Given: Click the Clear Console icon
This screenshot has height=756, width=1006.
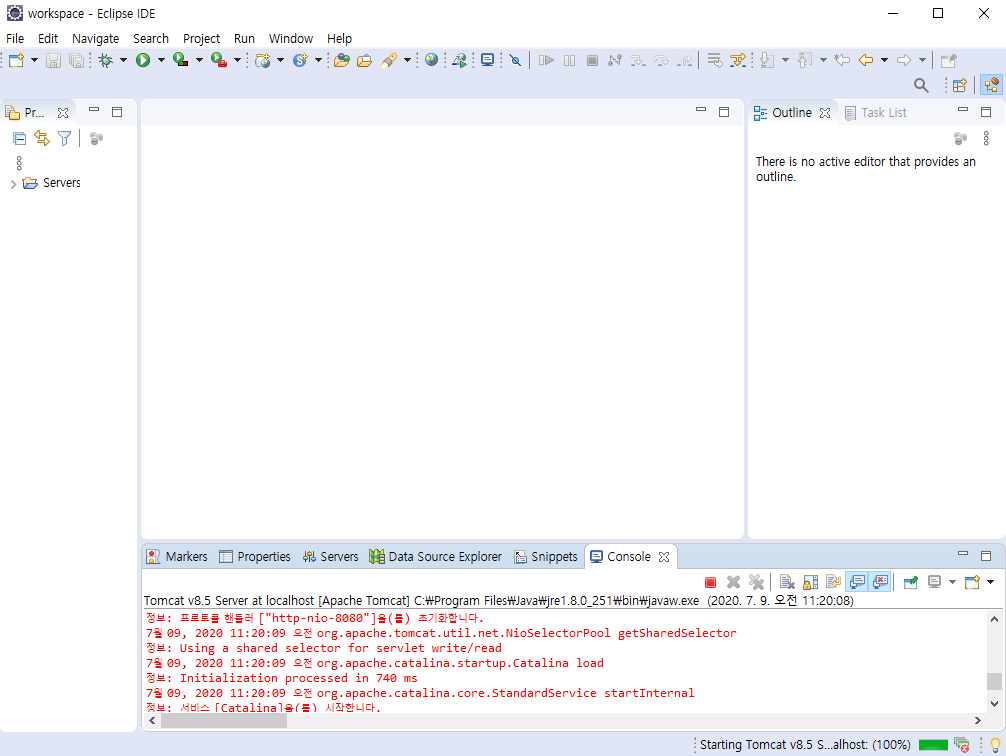Looking at the screenshot, I should click(x=787, y=582).
